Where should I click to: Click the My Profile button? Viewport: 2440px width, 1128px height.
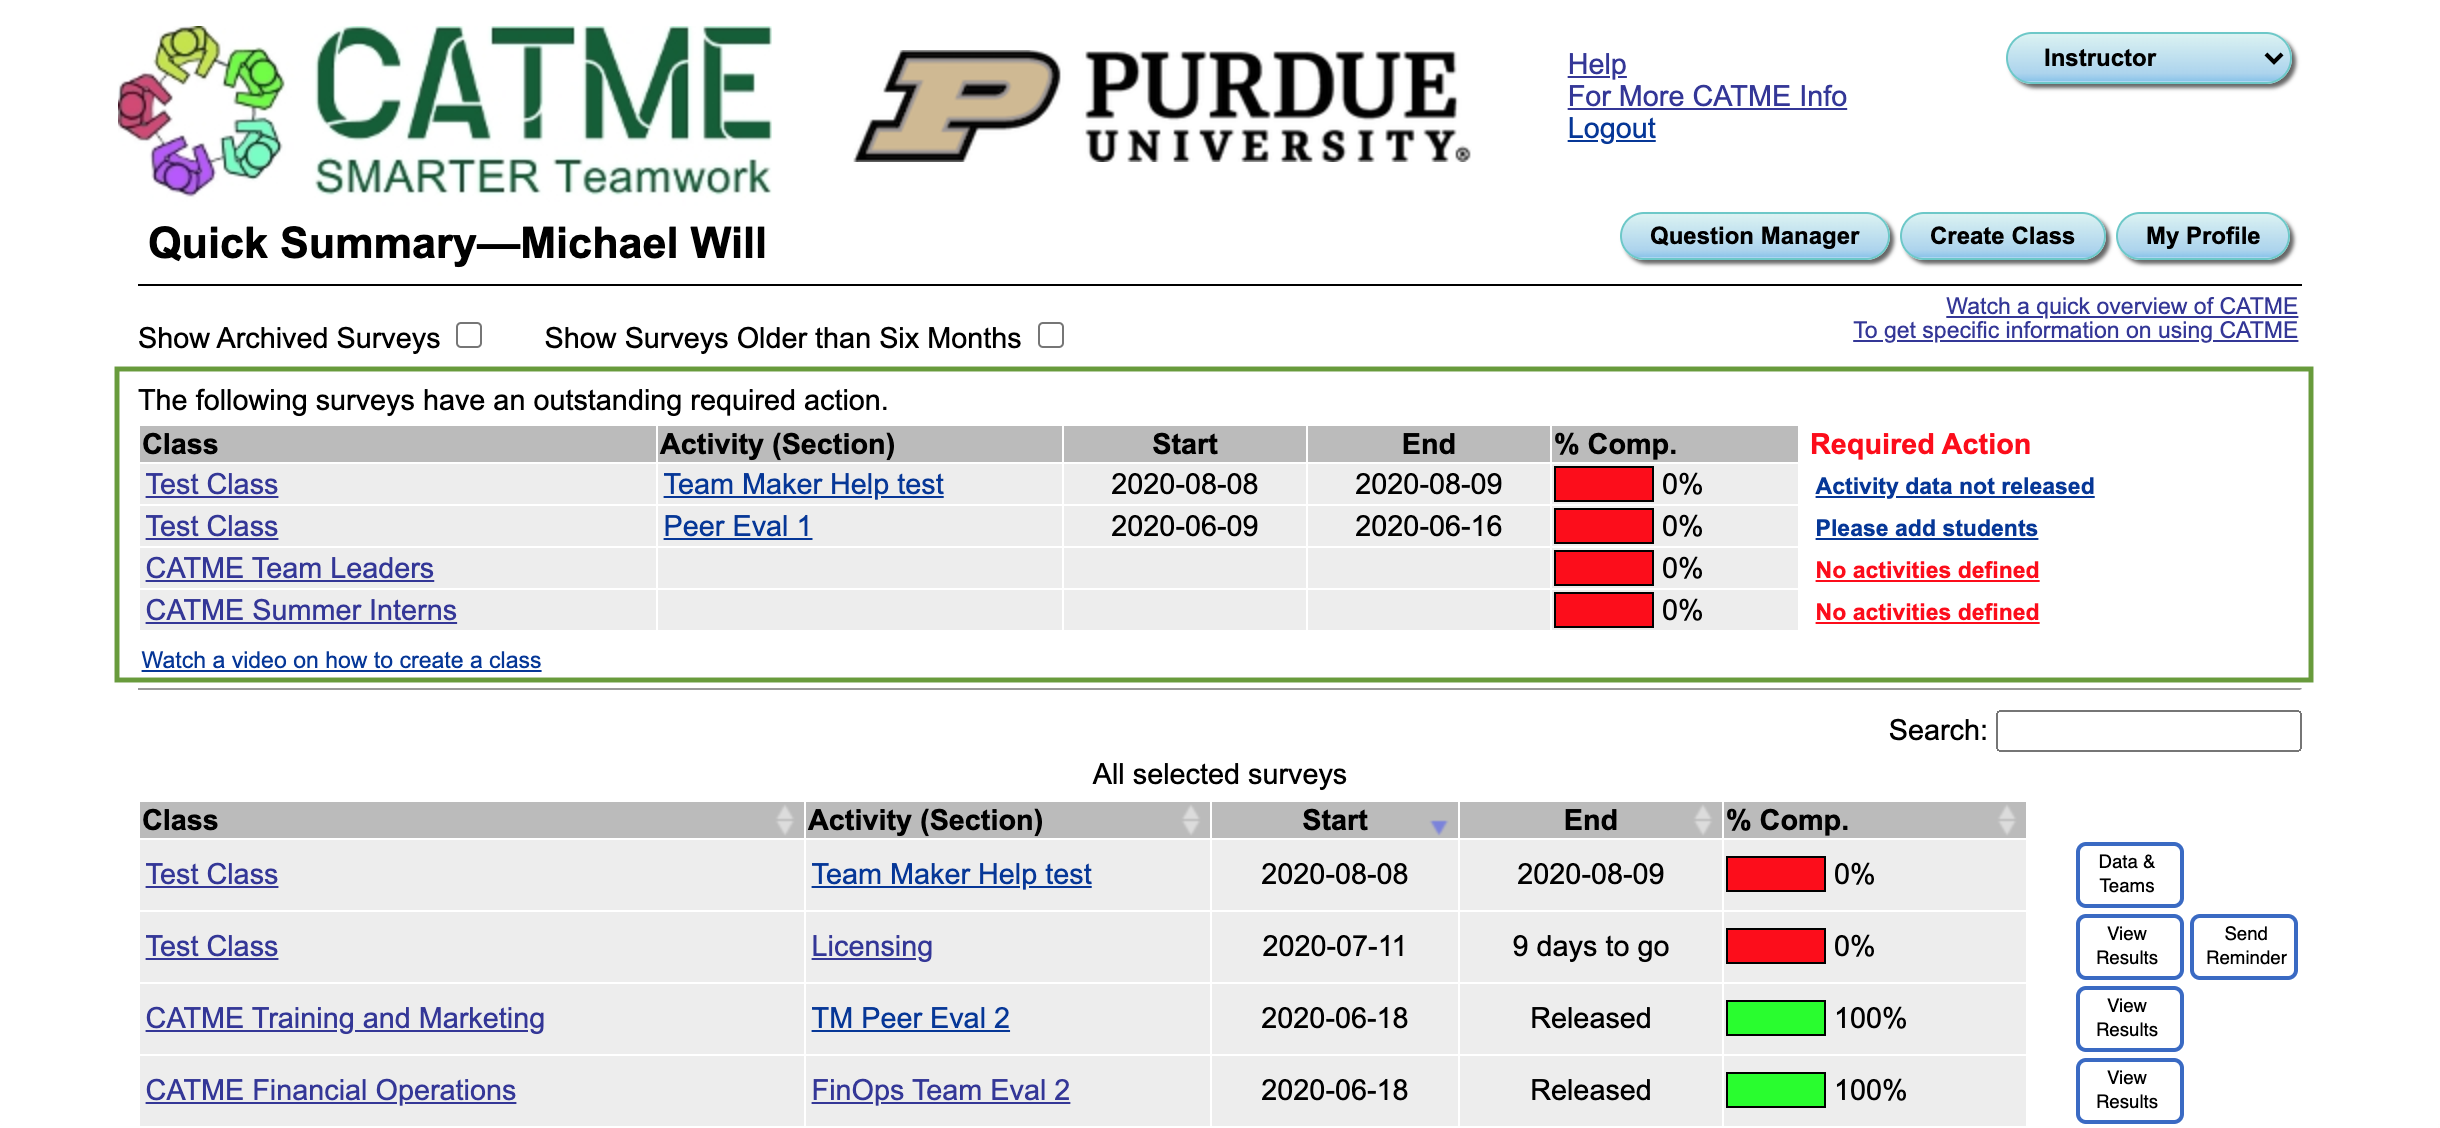coord(2202,236)
